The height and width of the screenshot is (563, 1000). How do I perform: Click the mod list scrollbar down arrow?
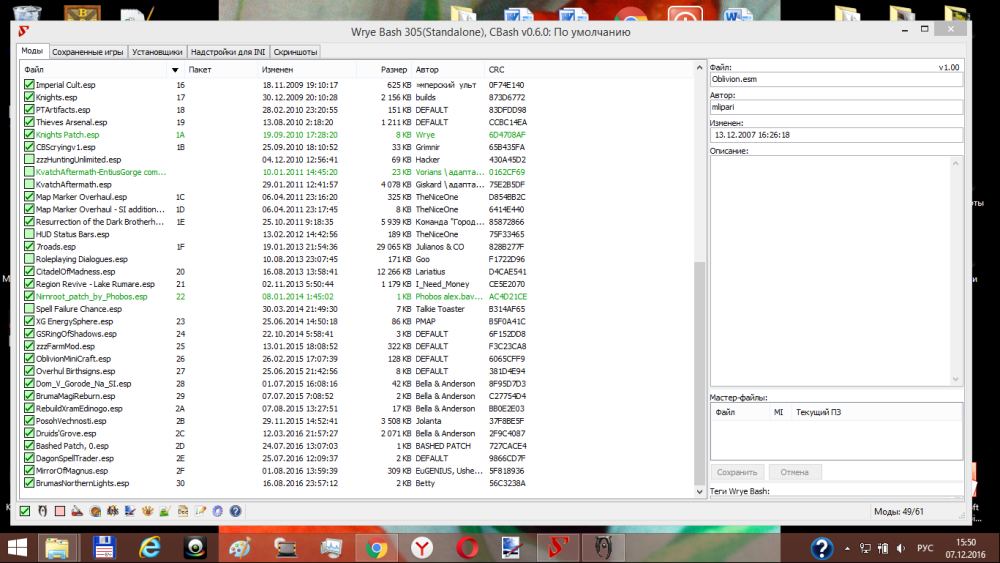click(x=700, y=492)
